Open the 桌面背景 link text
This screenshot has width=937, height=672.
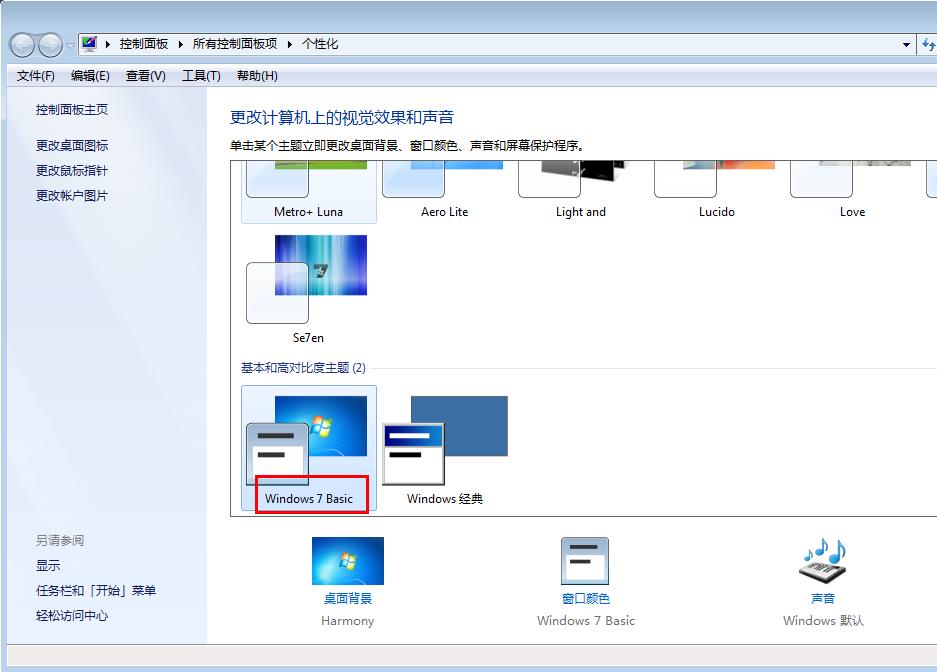click(348, 599)
